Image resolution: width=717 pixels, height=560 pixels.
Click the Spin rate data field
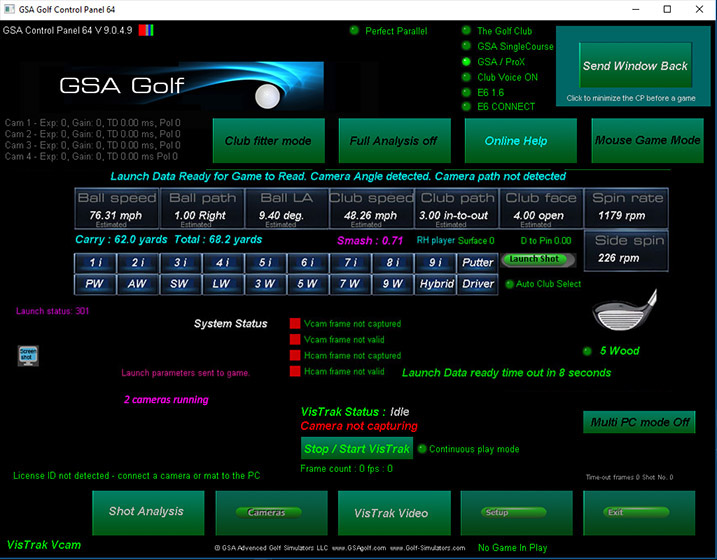click(627, 206)
